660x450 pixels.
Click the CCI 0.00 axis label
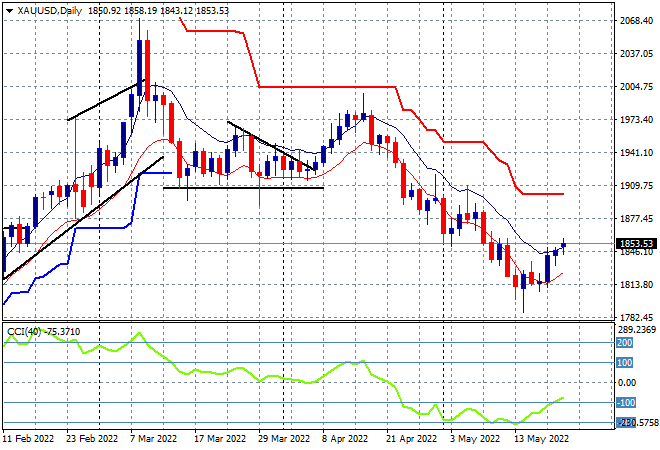pyautogui.click(x=626, y=383)
